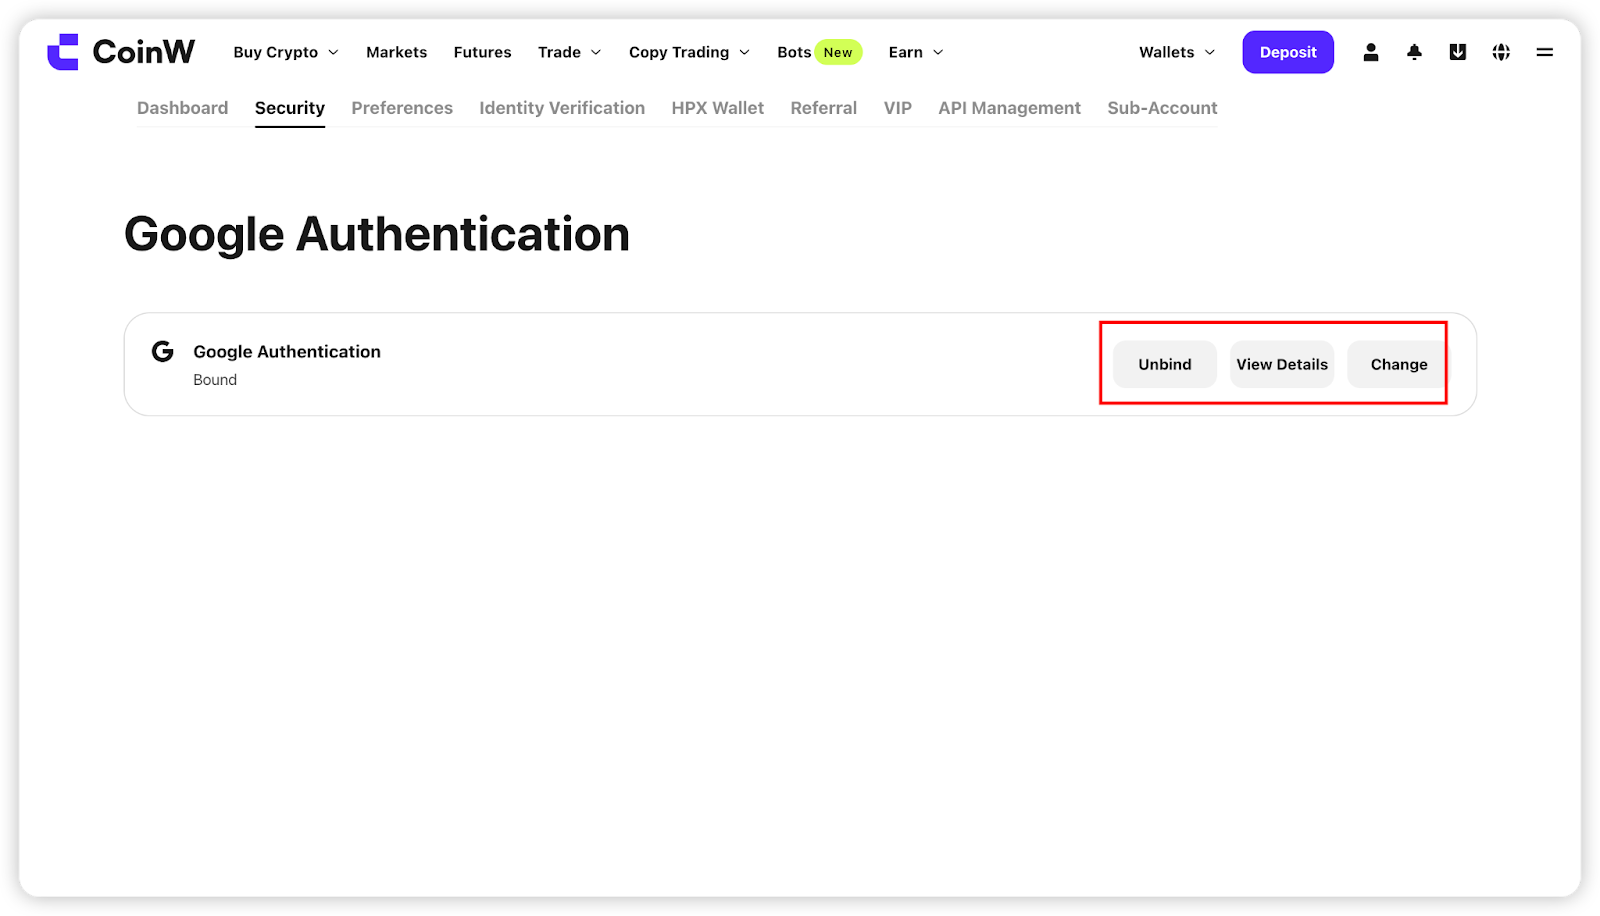
Task: Click the Bound status text
Action: click(215, 380)
